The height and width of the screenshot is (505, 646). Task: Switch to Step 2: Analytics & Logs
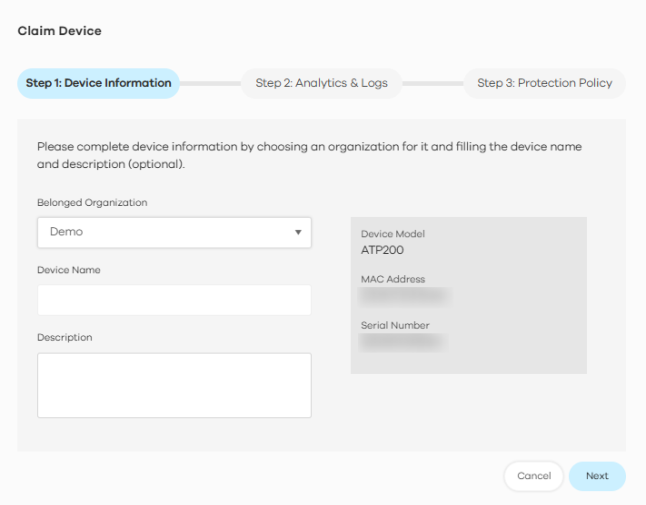click(321, 83)
